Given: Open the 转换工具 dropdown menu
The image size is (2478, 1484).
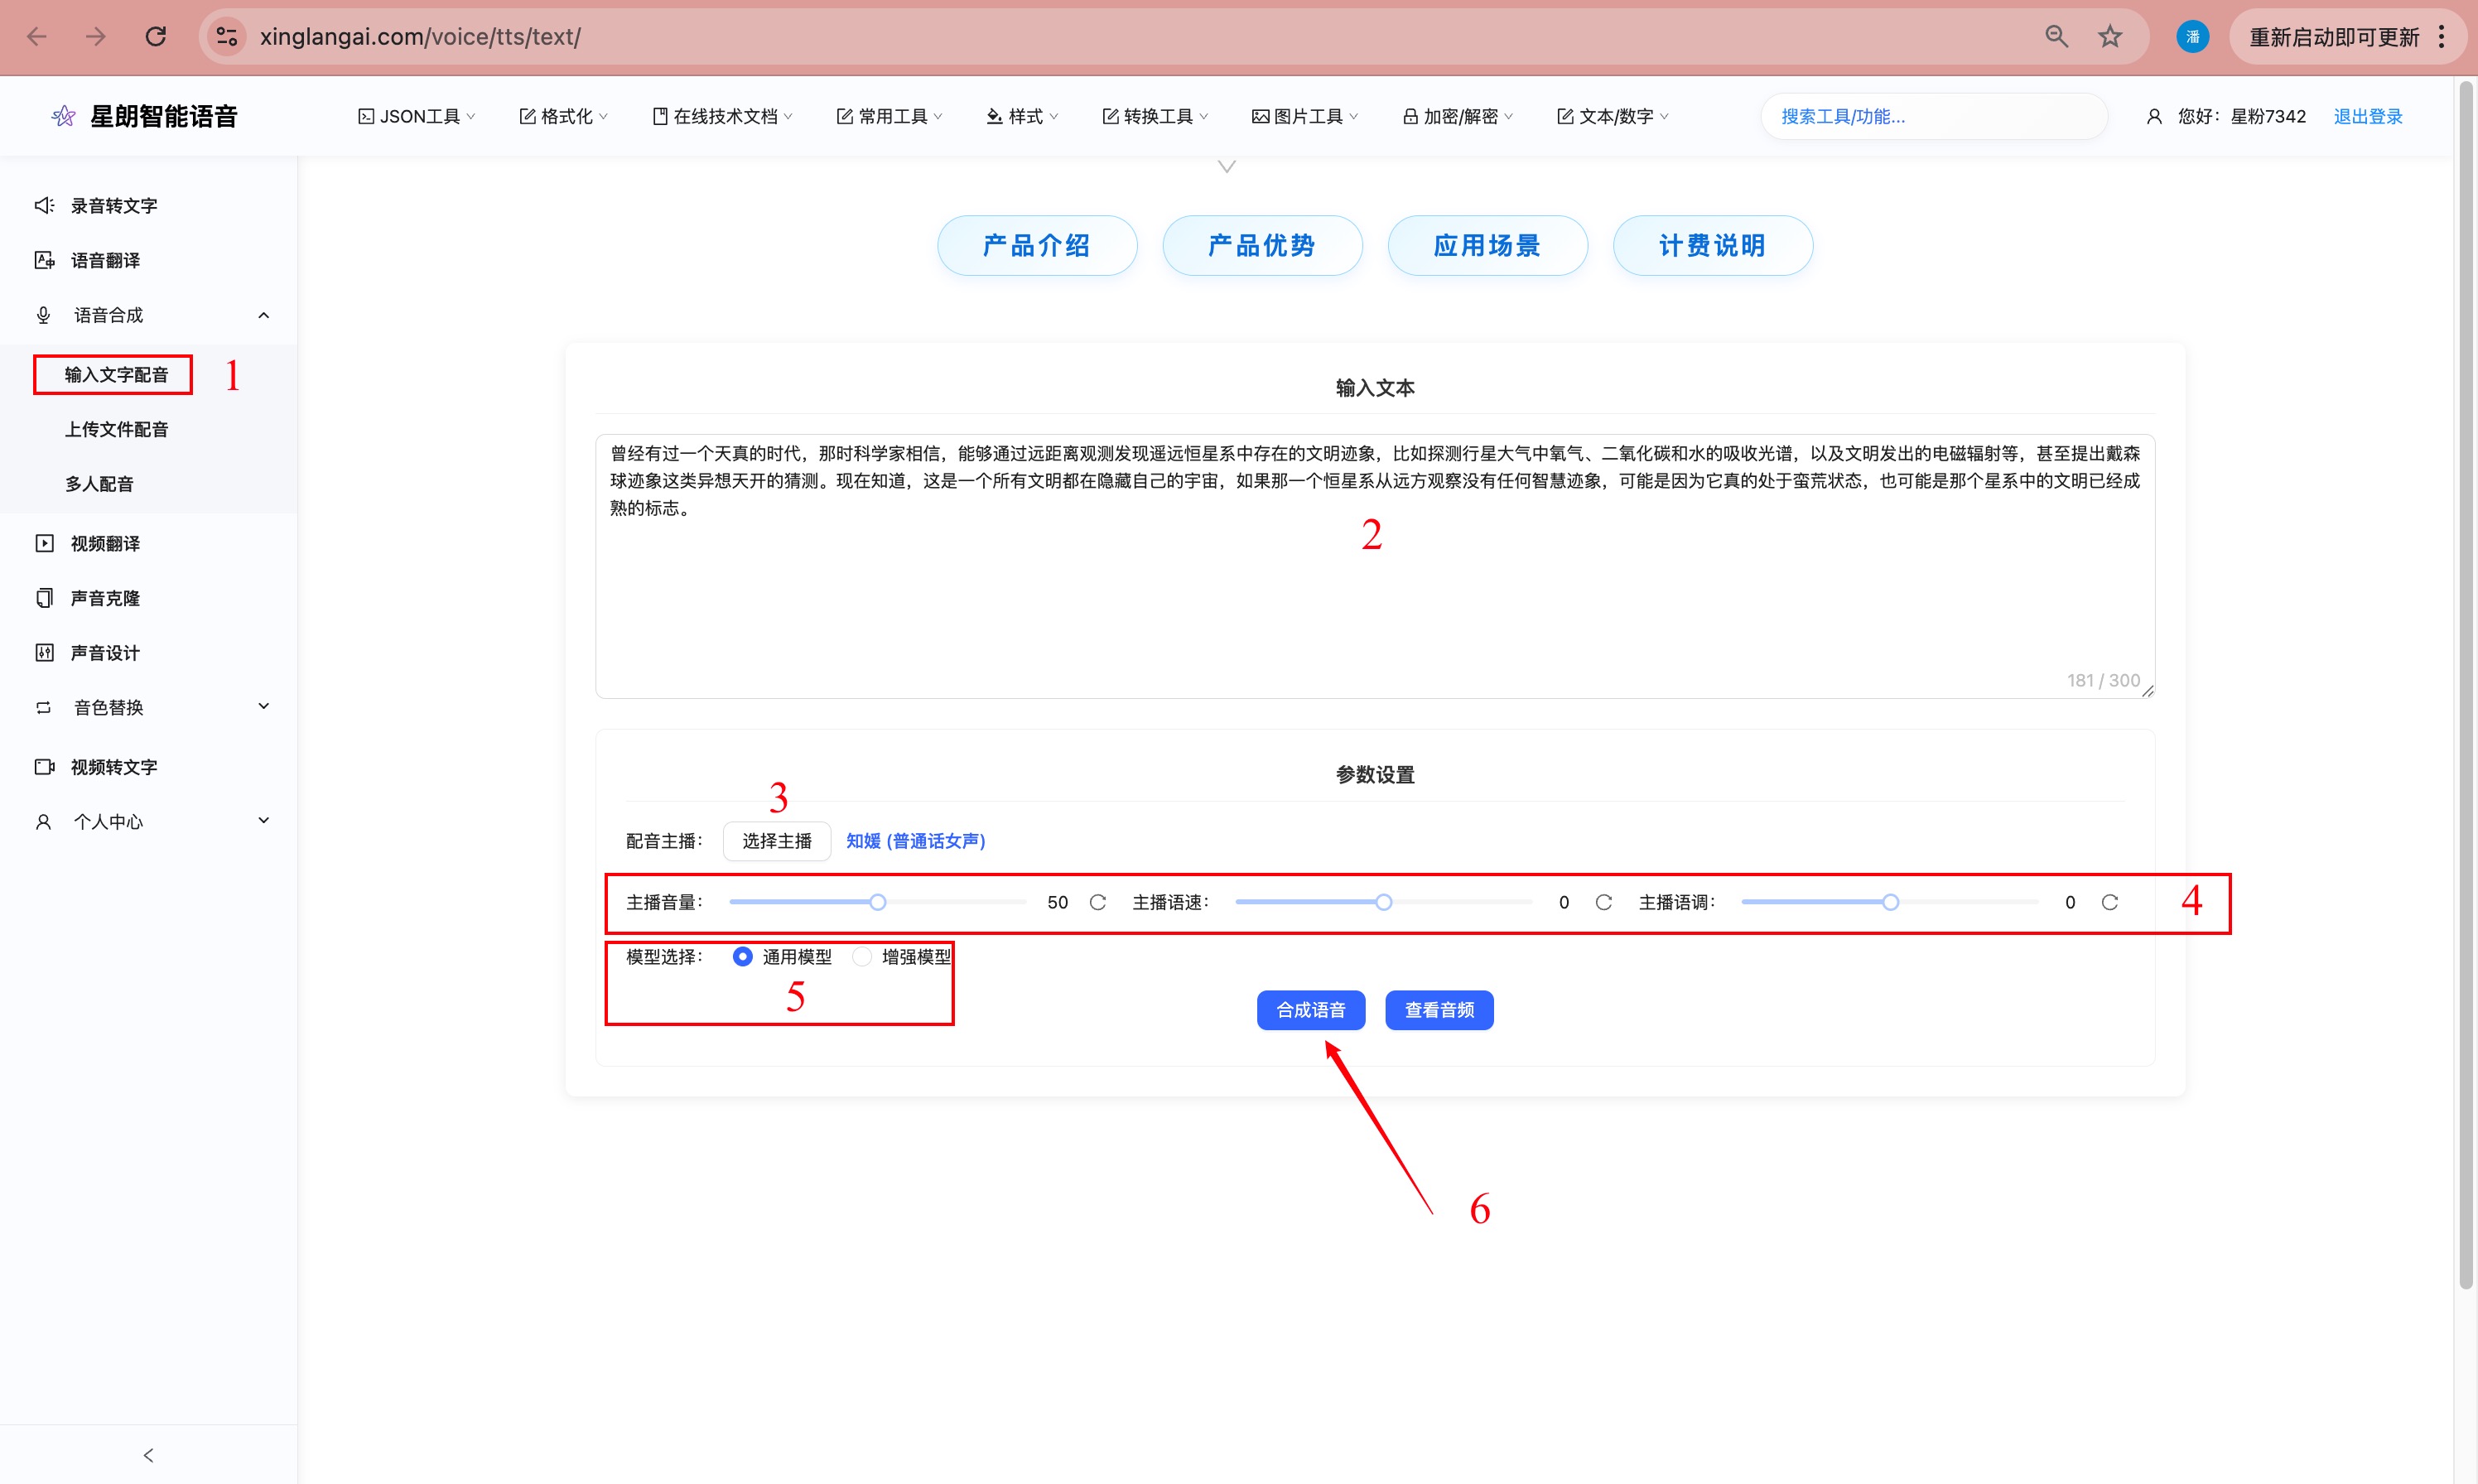Looking at the screenshot, I should tap(1155, 116).
